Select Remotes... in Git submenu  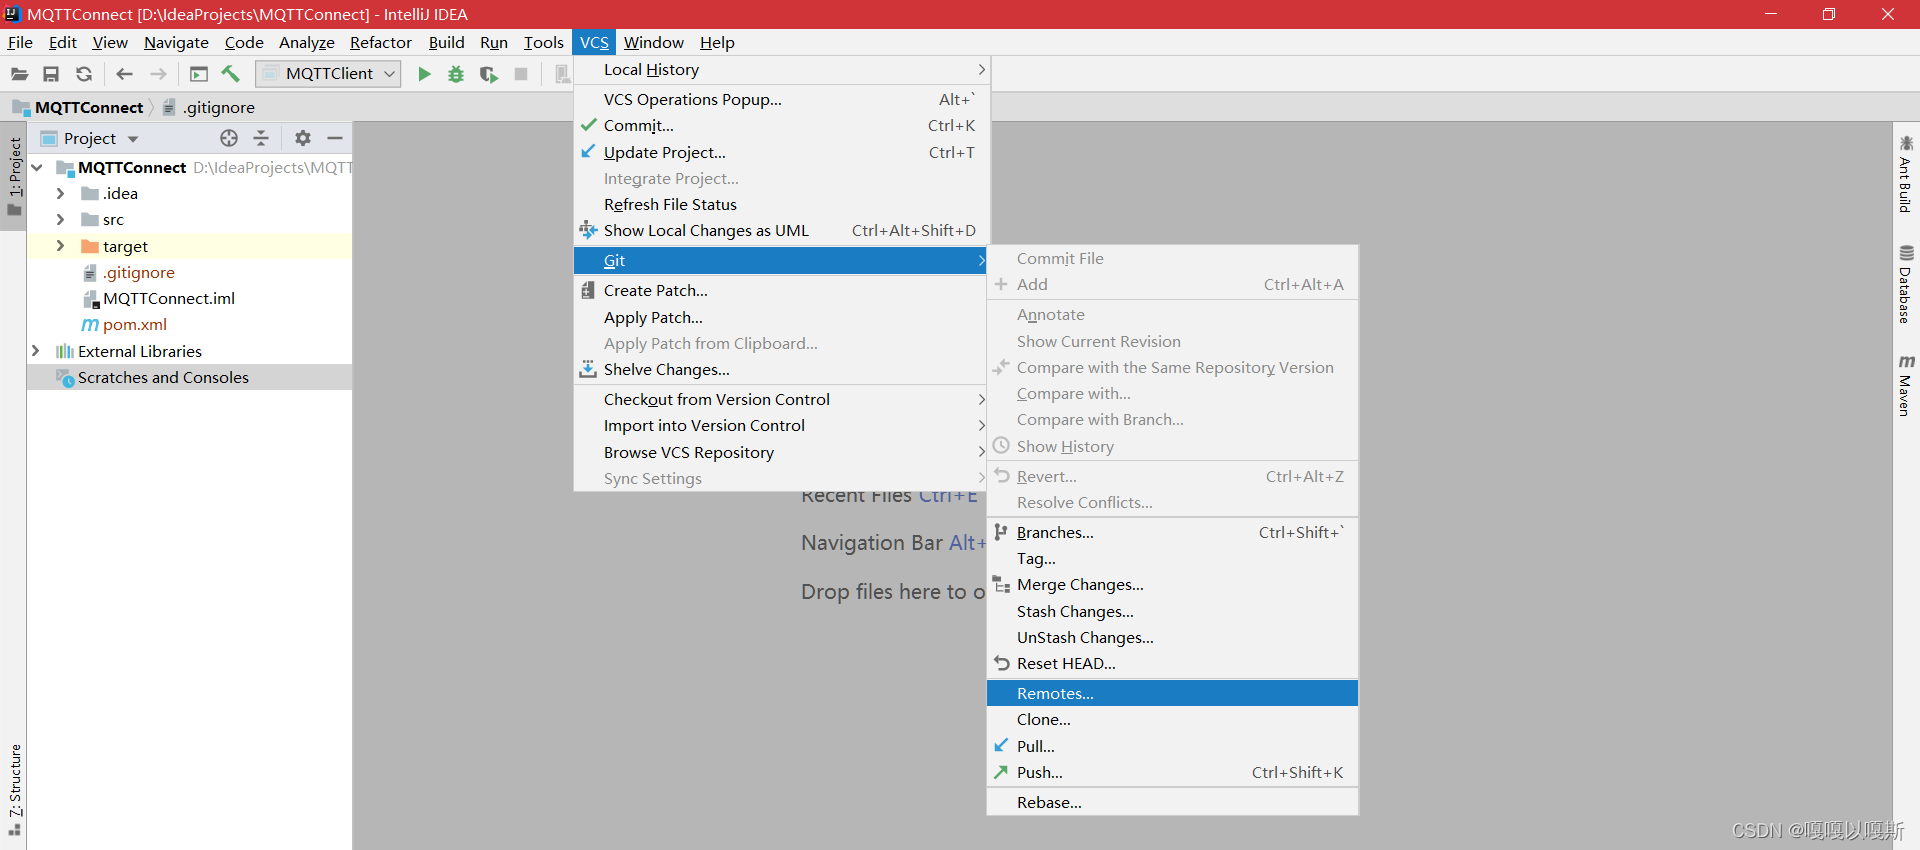coord(1172,693)
